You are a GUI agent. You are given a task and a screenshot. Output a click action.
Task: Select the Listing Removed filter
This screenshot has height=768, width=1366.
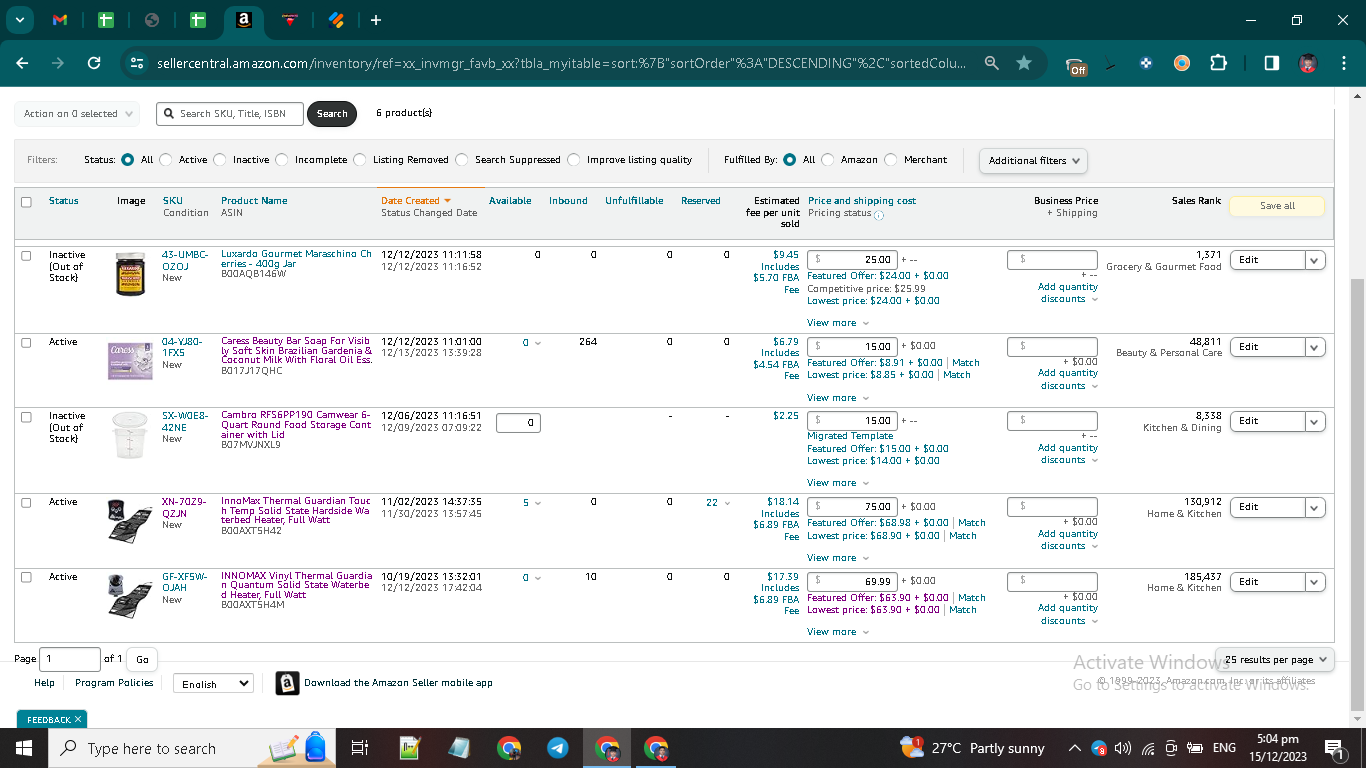click(360, 160)
